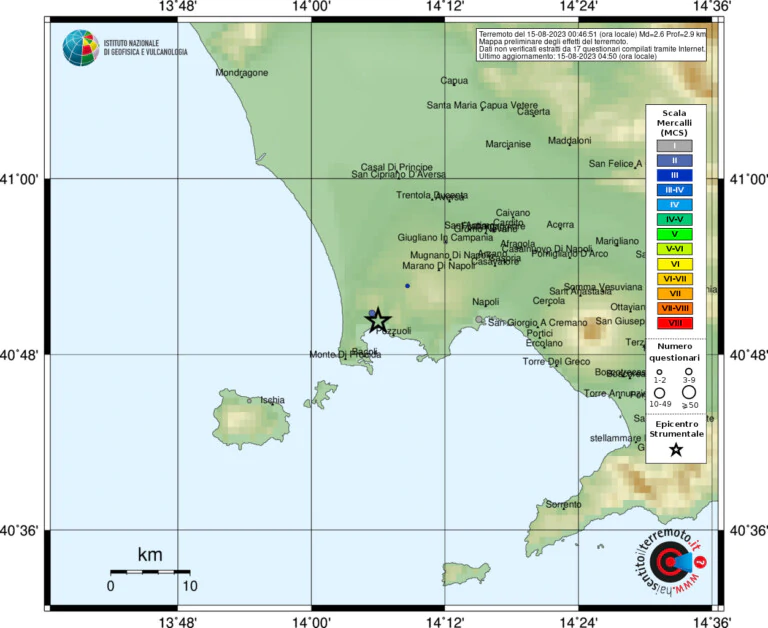The width and height of the screenshot is (768, 628).
Task: Click the Scala Mercalli (MCS) legend title
Action: 674,123
